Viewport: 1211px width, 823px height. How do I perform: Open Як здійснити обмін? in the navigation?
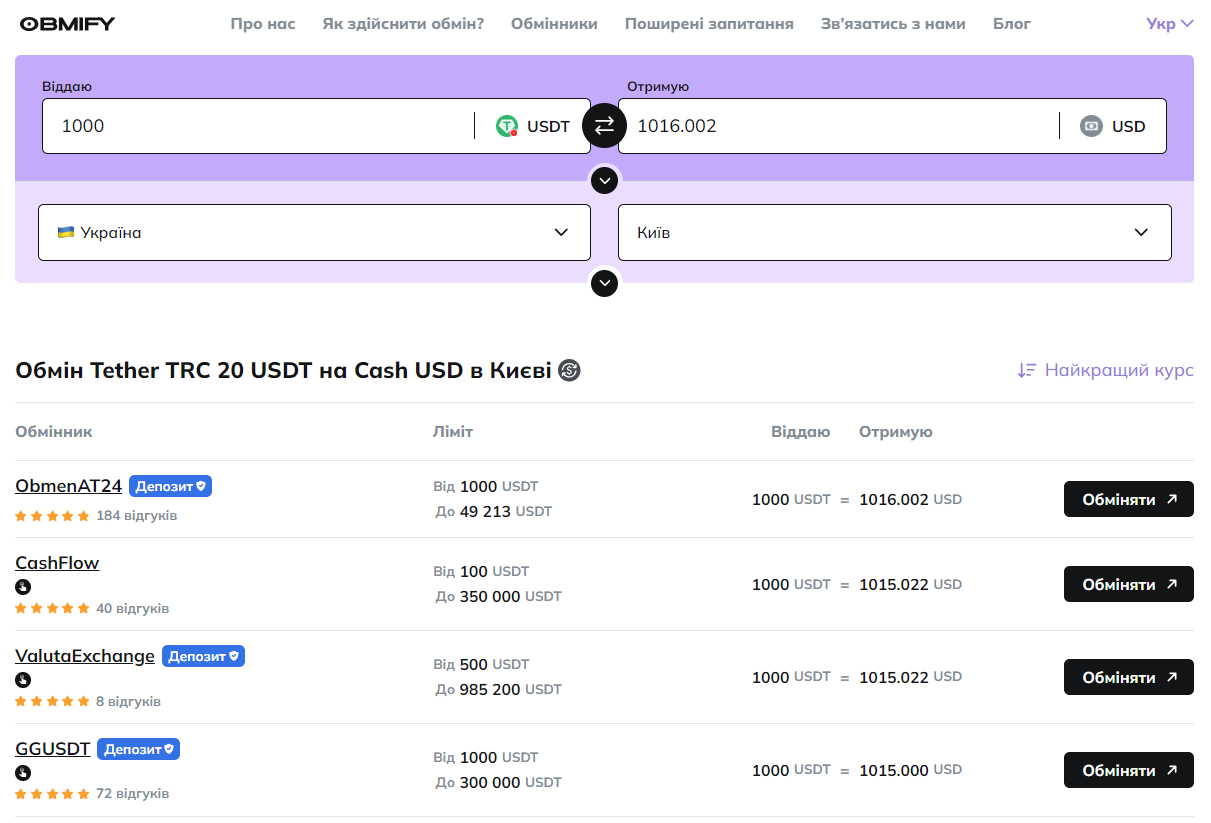tap(403, 24)
